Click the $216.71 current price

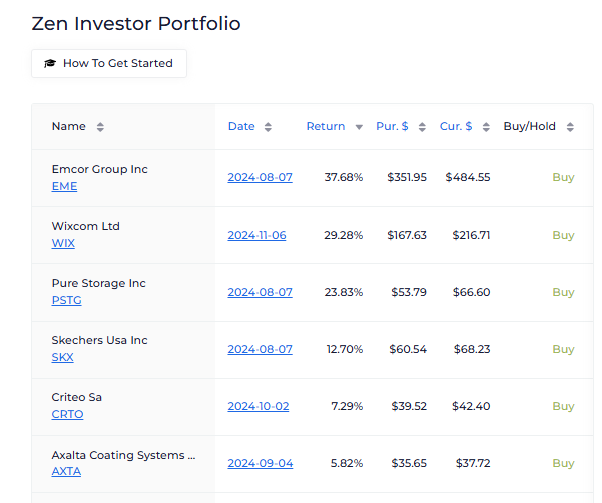471,235
